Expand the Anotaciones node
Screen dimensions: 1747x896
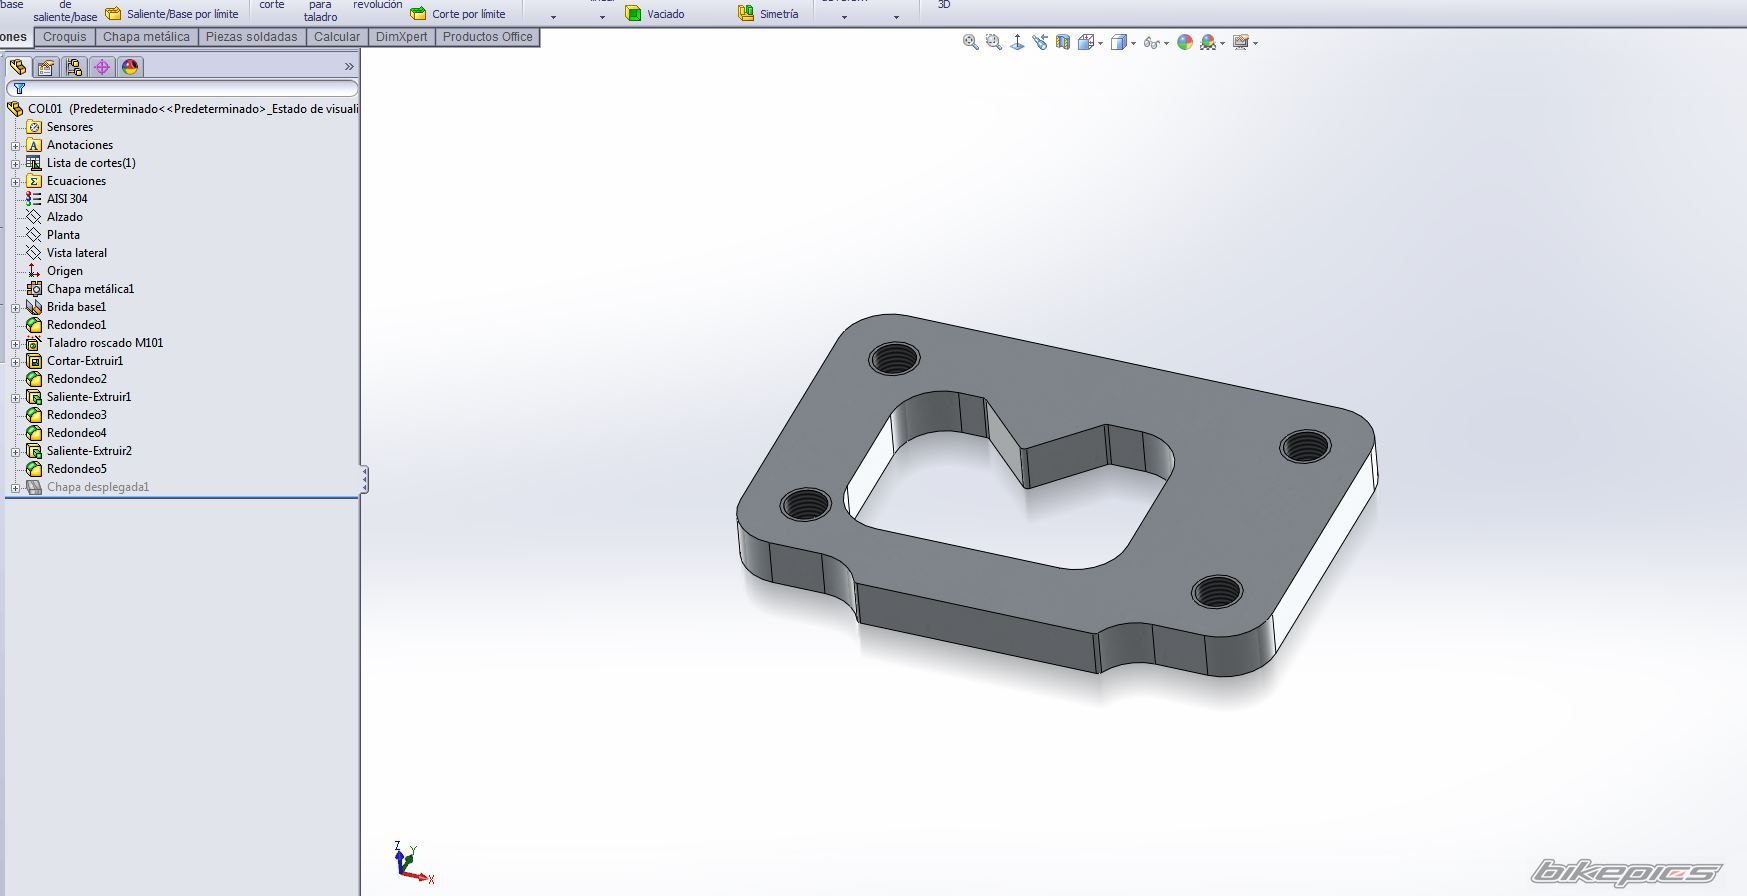coord(15,145)
